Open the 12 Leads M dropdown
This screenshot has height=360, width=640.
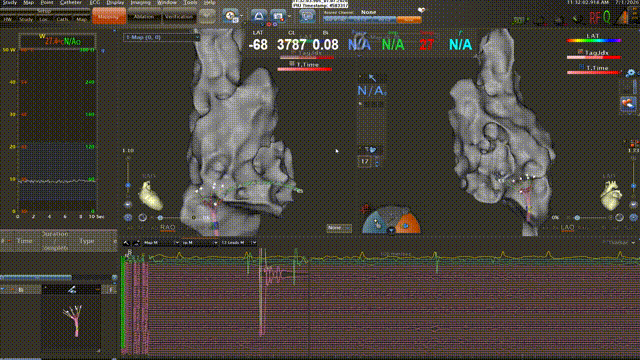pyautogui.click(x=238, y=243)
